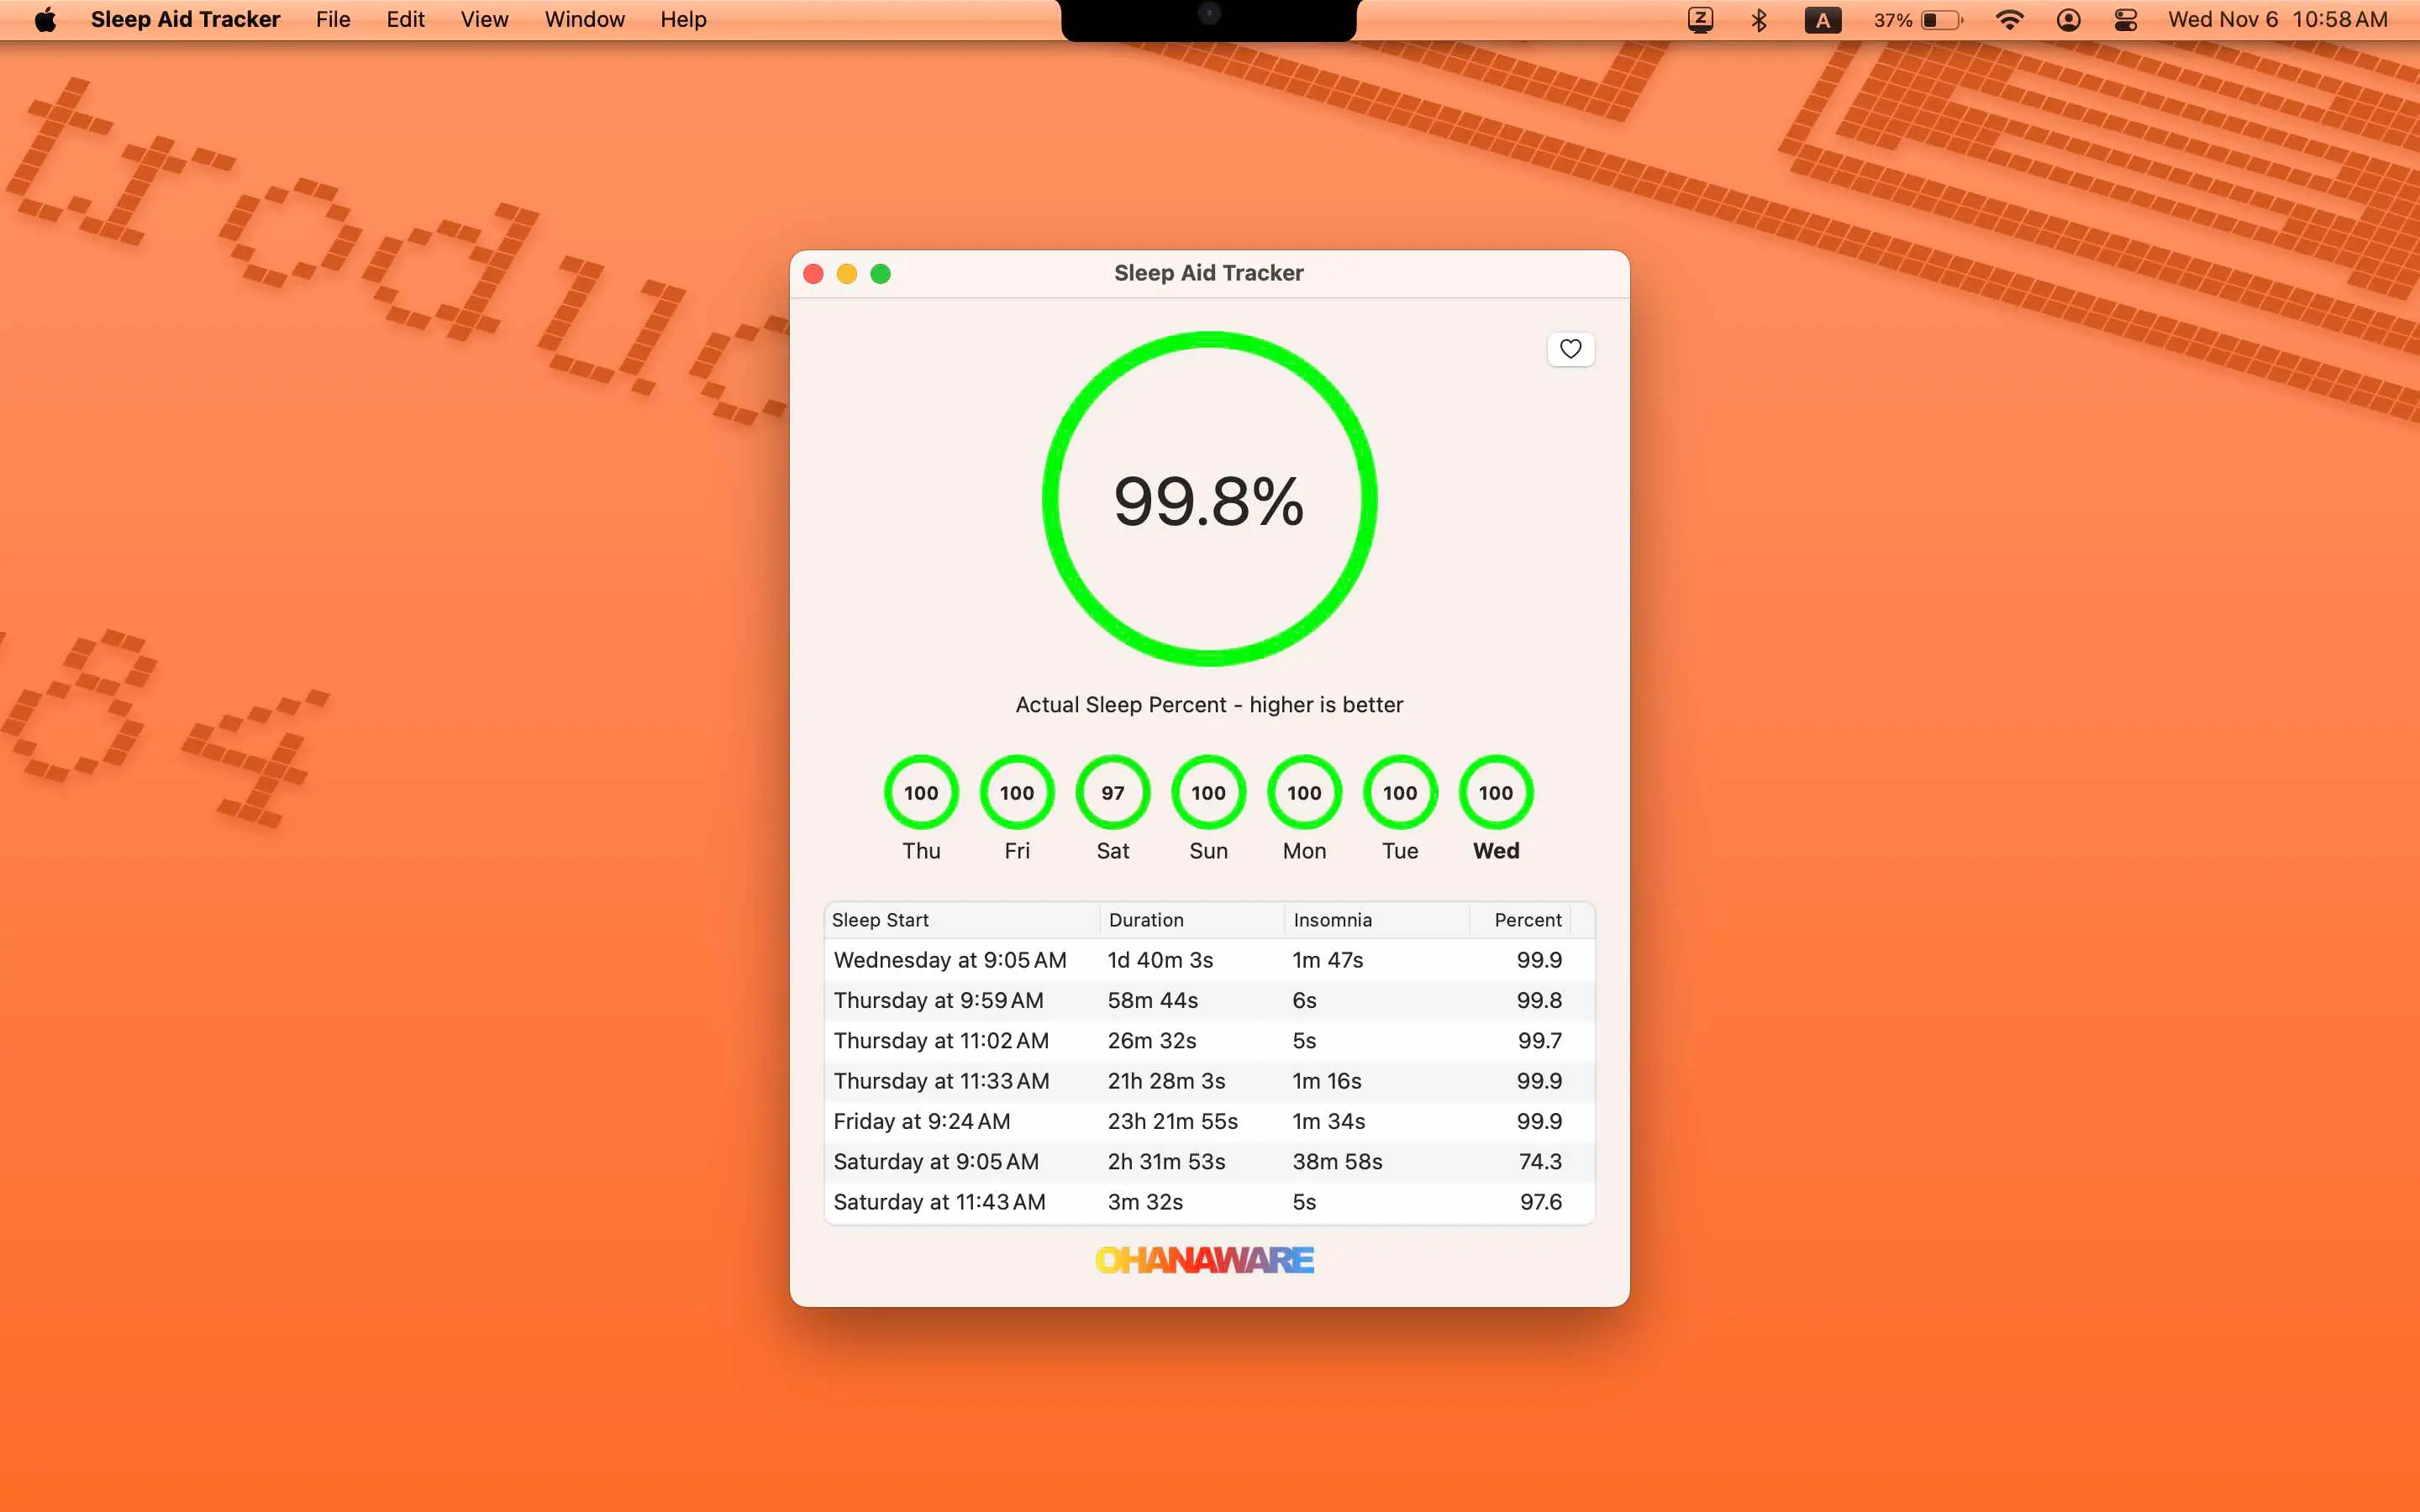Click the heart favorite icon
Image resolution: width=2420 pixels, height=1512 pixels.
point(1570,349)
